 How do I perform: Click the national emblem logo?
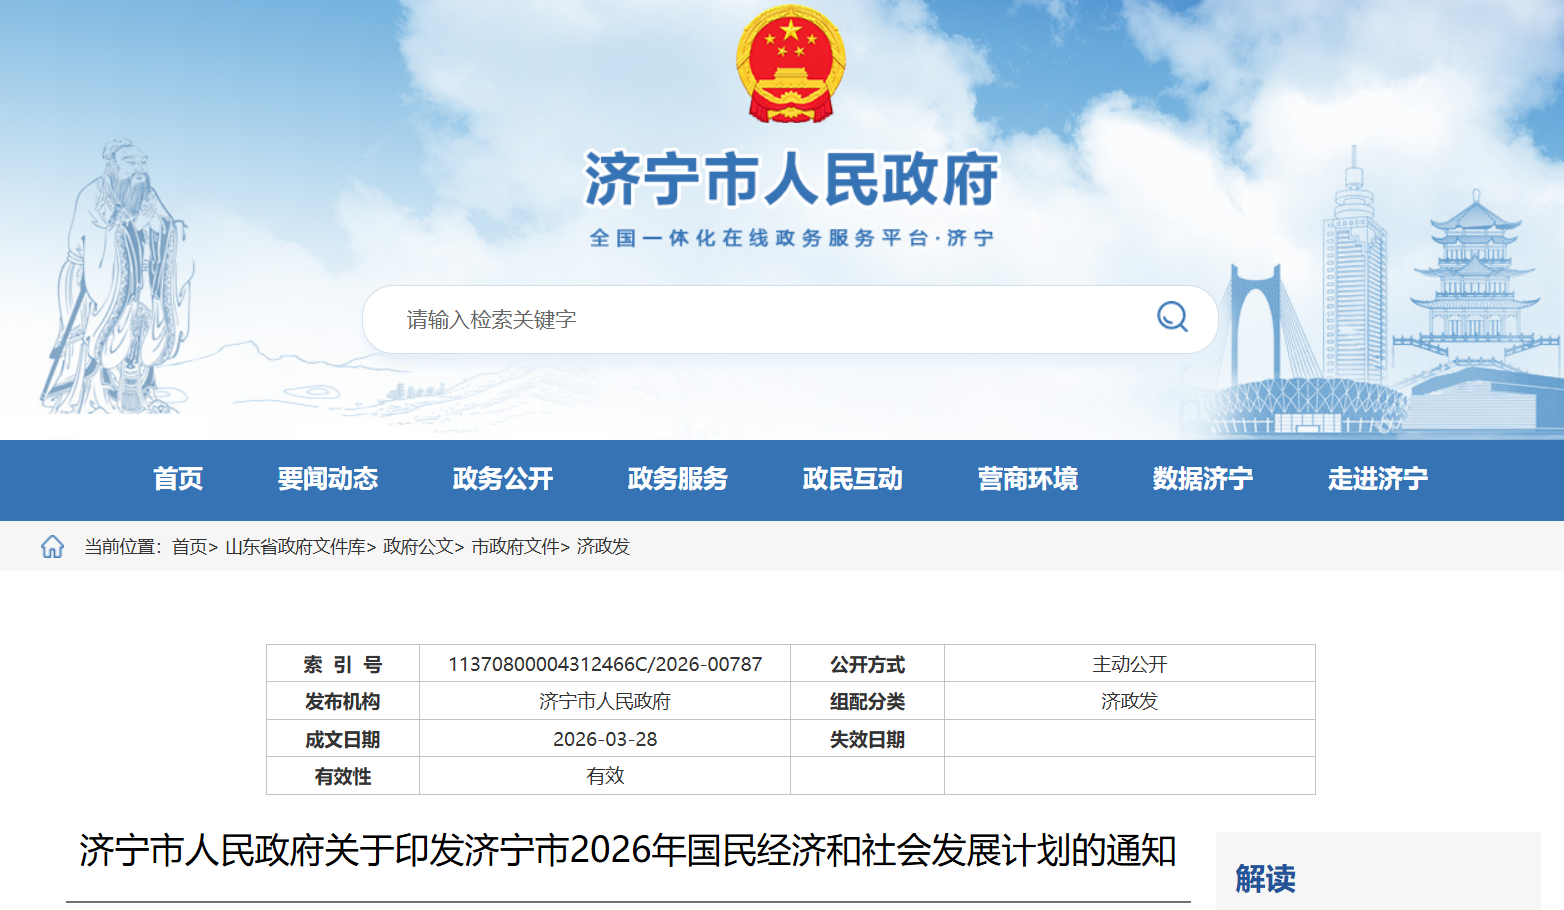tap(791, 65)
